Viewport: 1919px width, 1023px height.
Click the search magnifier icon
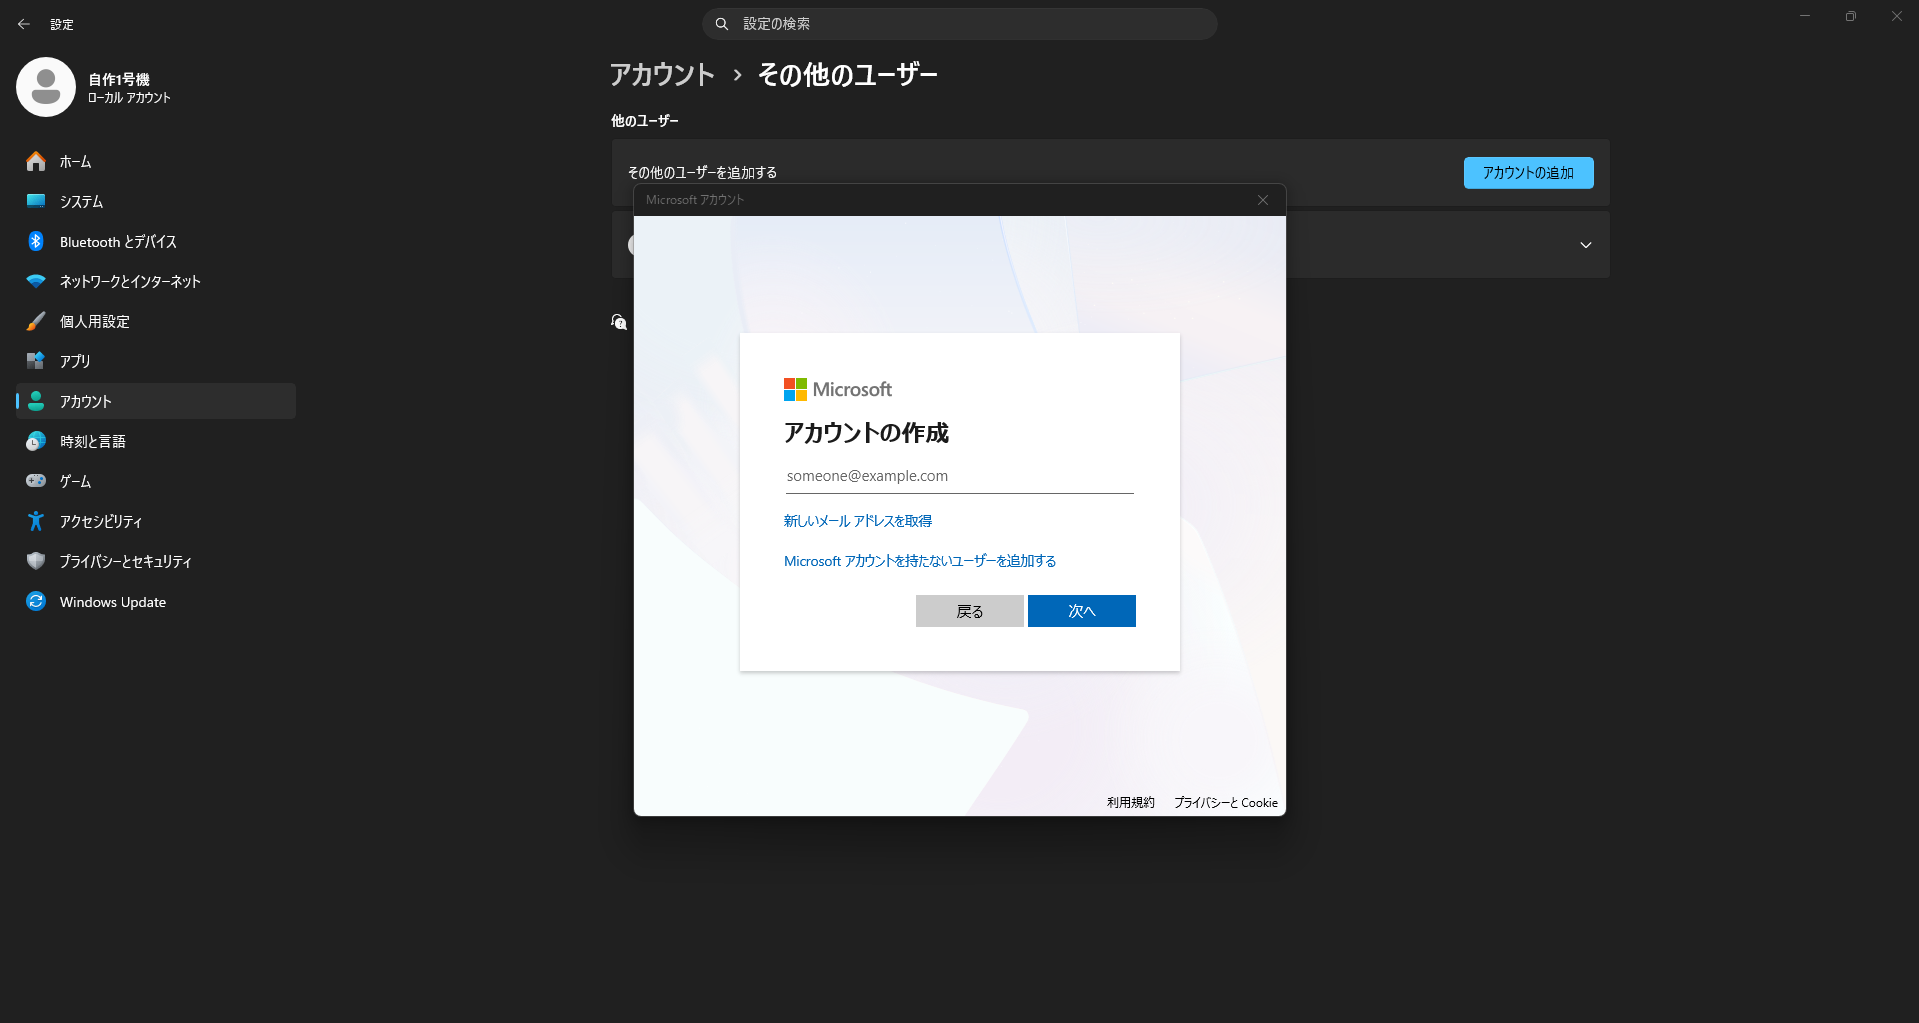click(722, 24)
